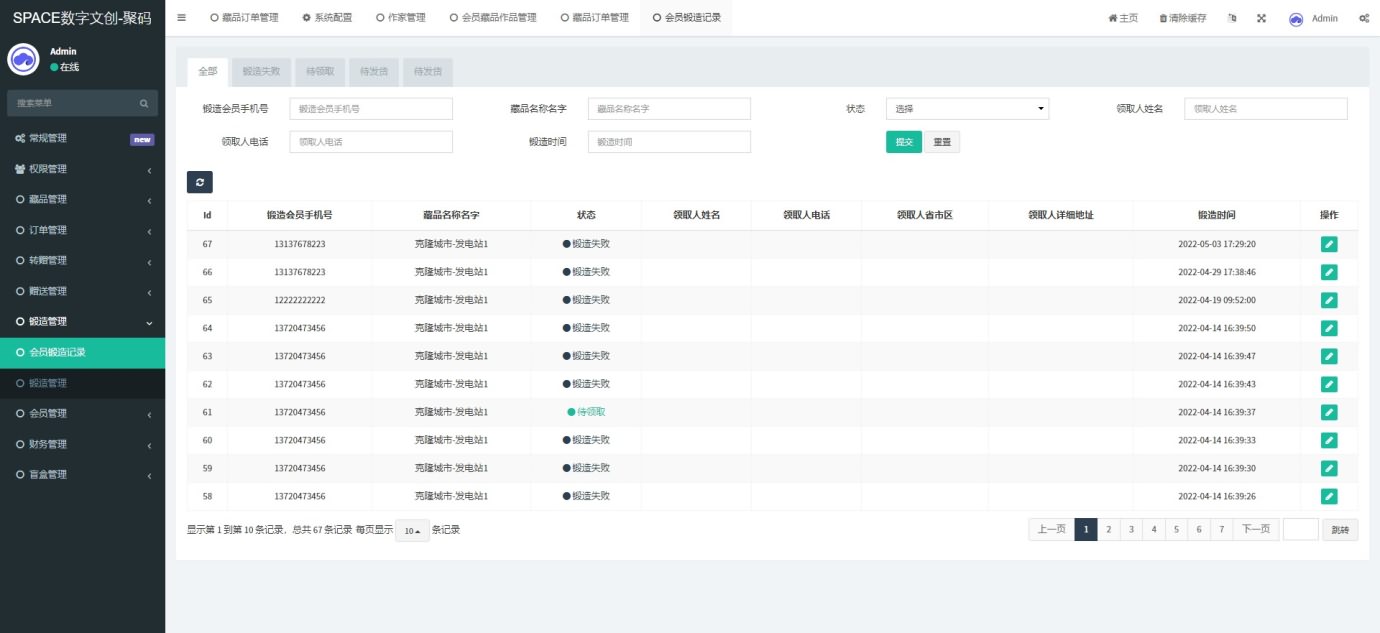1380x633 pixels.
Task: Focus the 锻造会员手机号 input field
Action: [x=371, y=109]
